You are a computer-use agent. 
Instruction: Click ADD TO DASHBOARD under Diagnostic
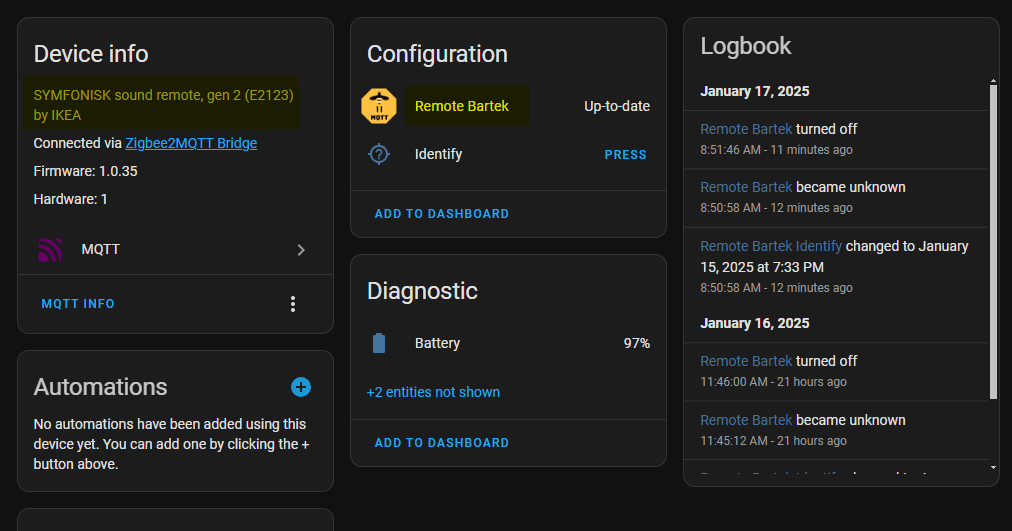(441, 443)
